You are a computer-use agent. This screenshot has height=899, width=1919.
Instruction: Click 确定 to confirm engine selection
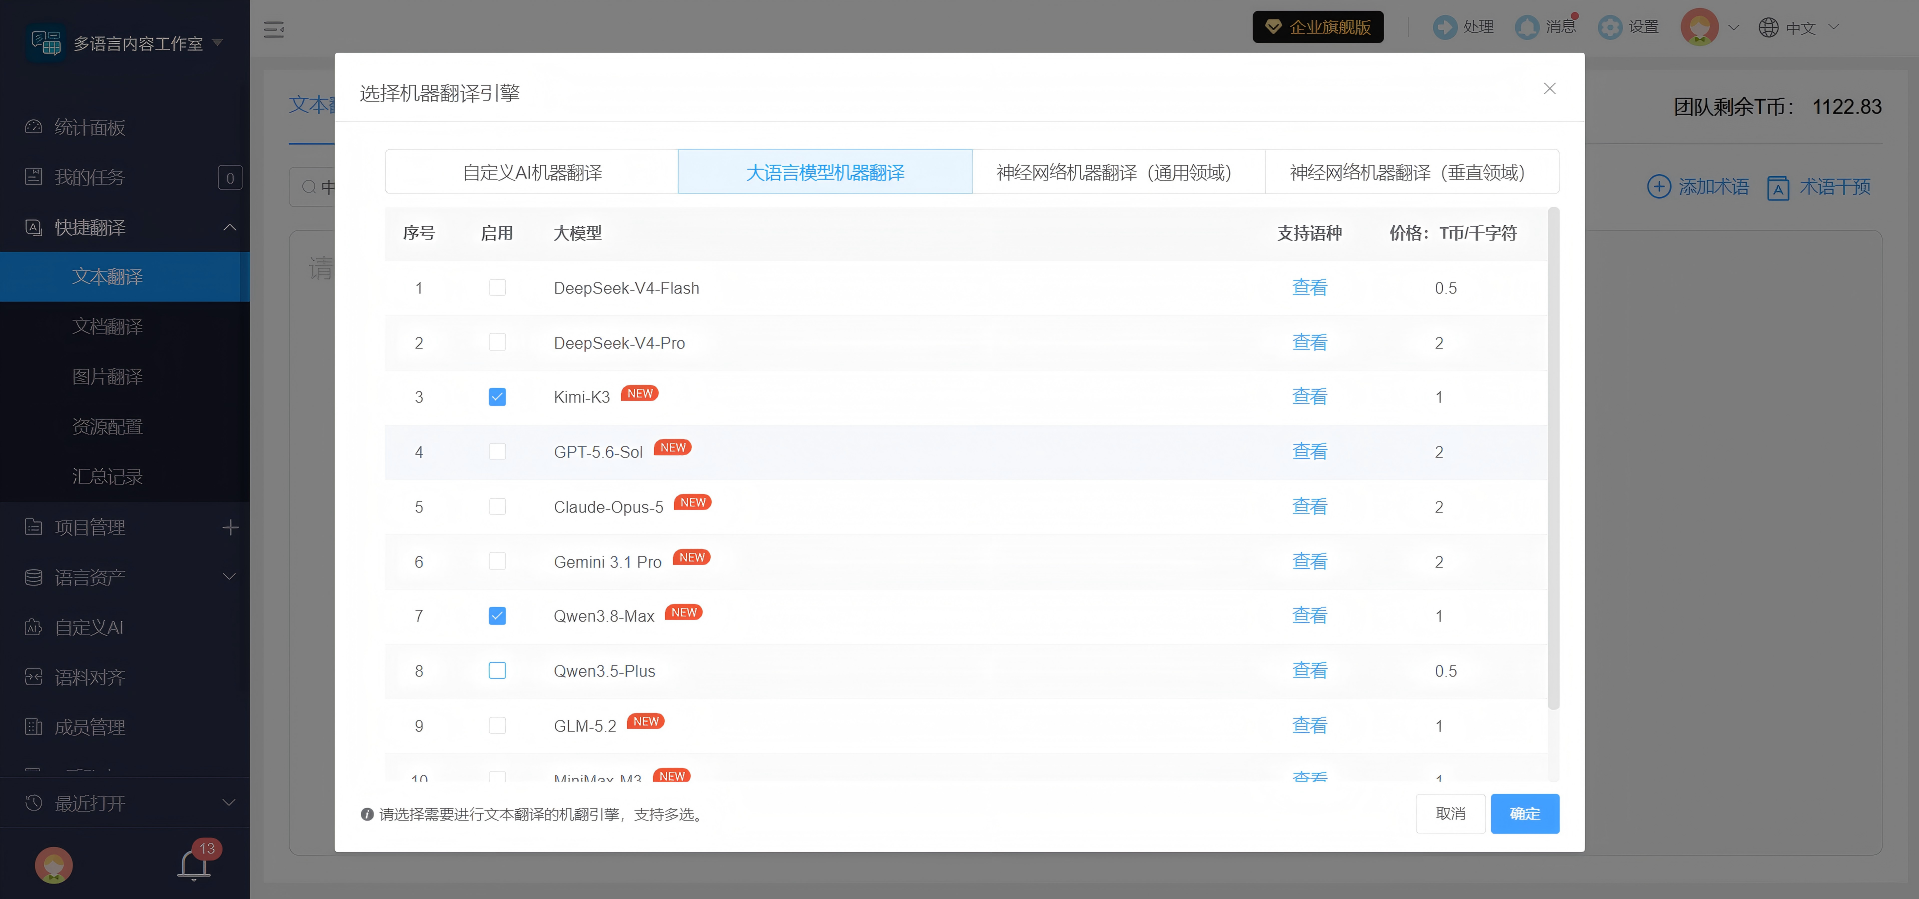click(1525, 814)
